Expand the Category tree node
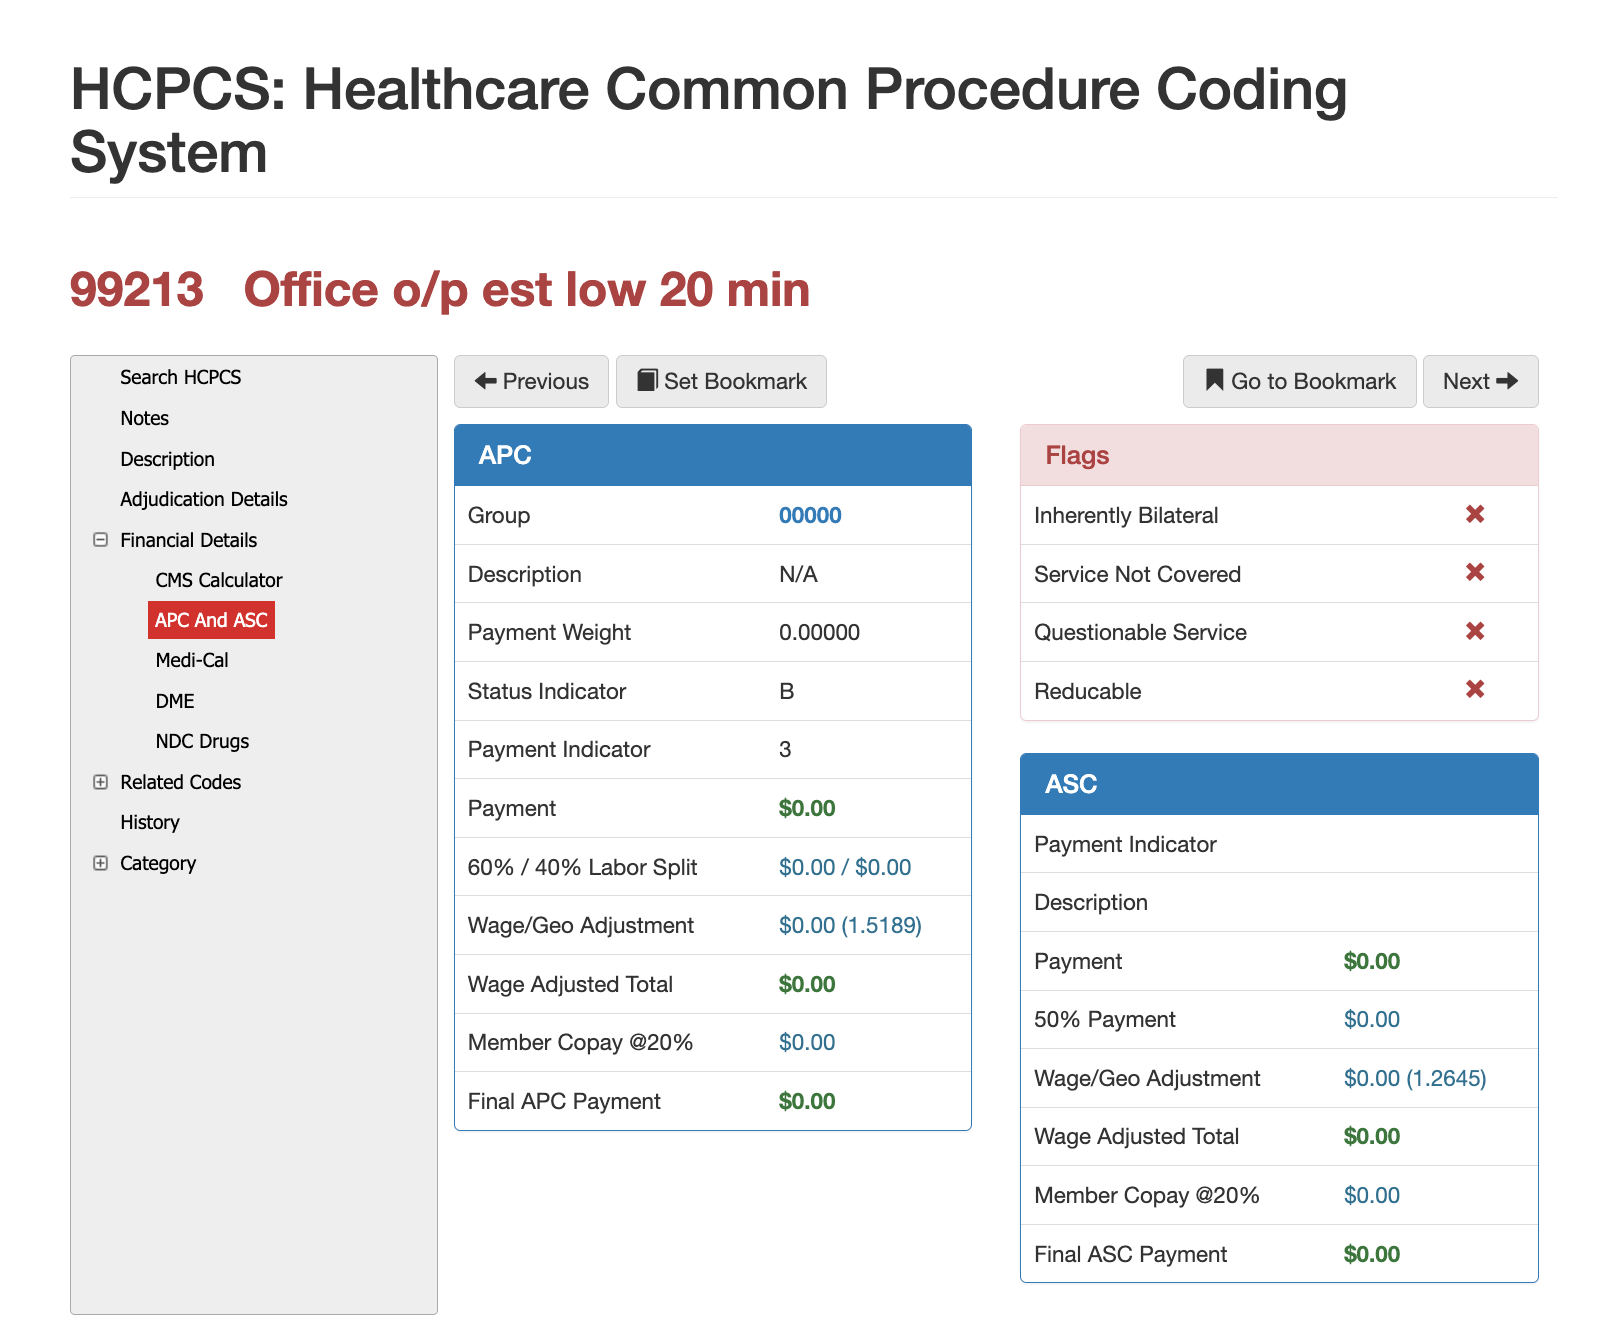Image resolution: width=1620 pixels, height=1344 pixels. click(100, 863)
